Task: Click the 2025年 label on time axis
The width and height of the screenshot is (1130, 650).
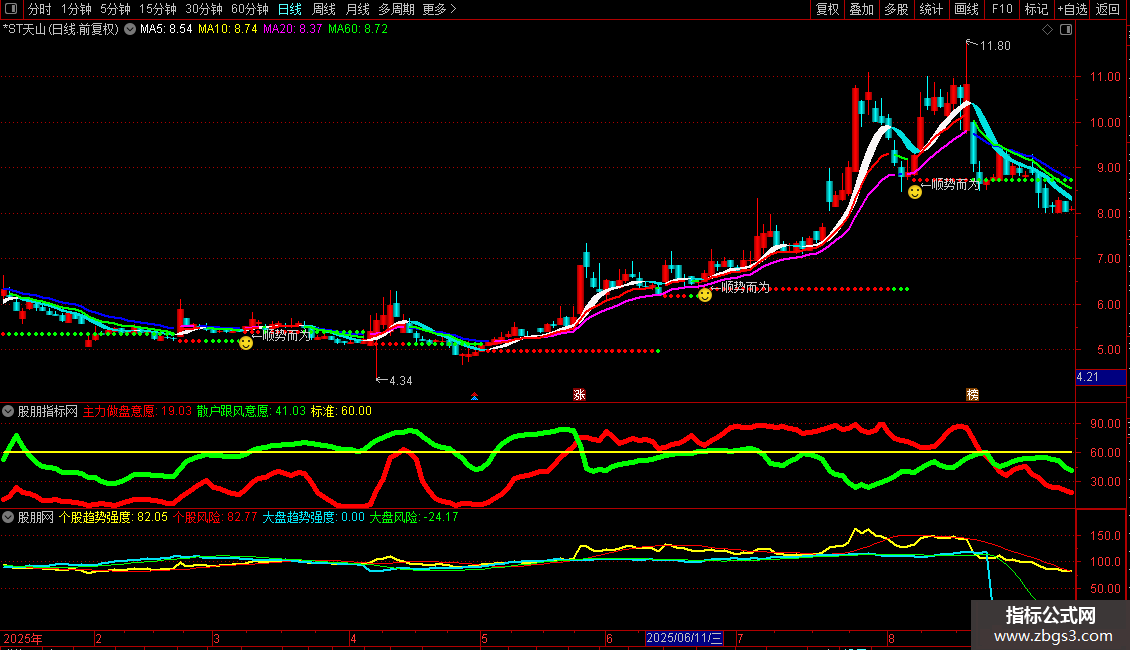Action: 23,639
